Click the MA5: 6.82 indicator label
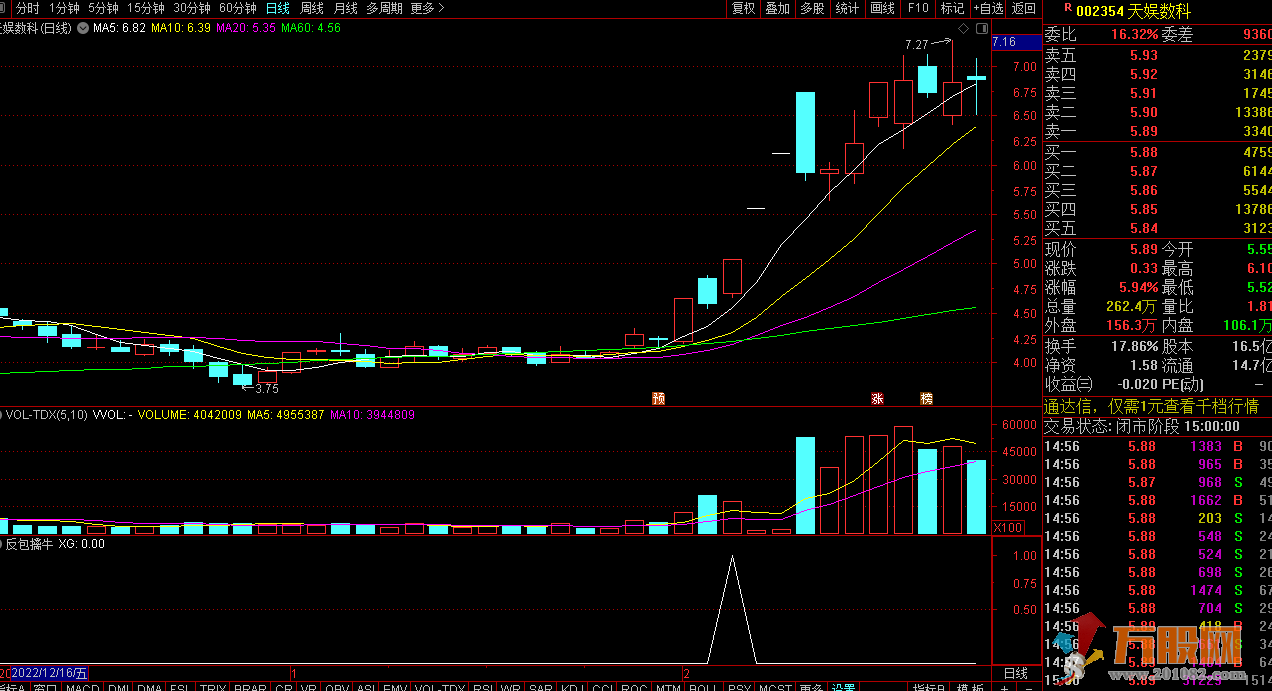 pos(119,28)
